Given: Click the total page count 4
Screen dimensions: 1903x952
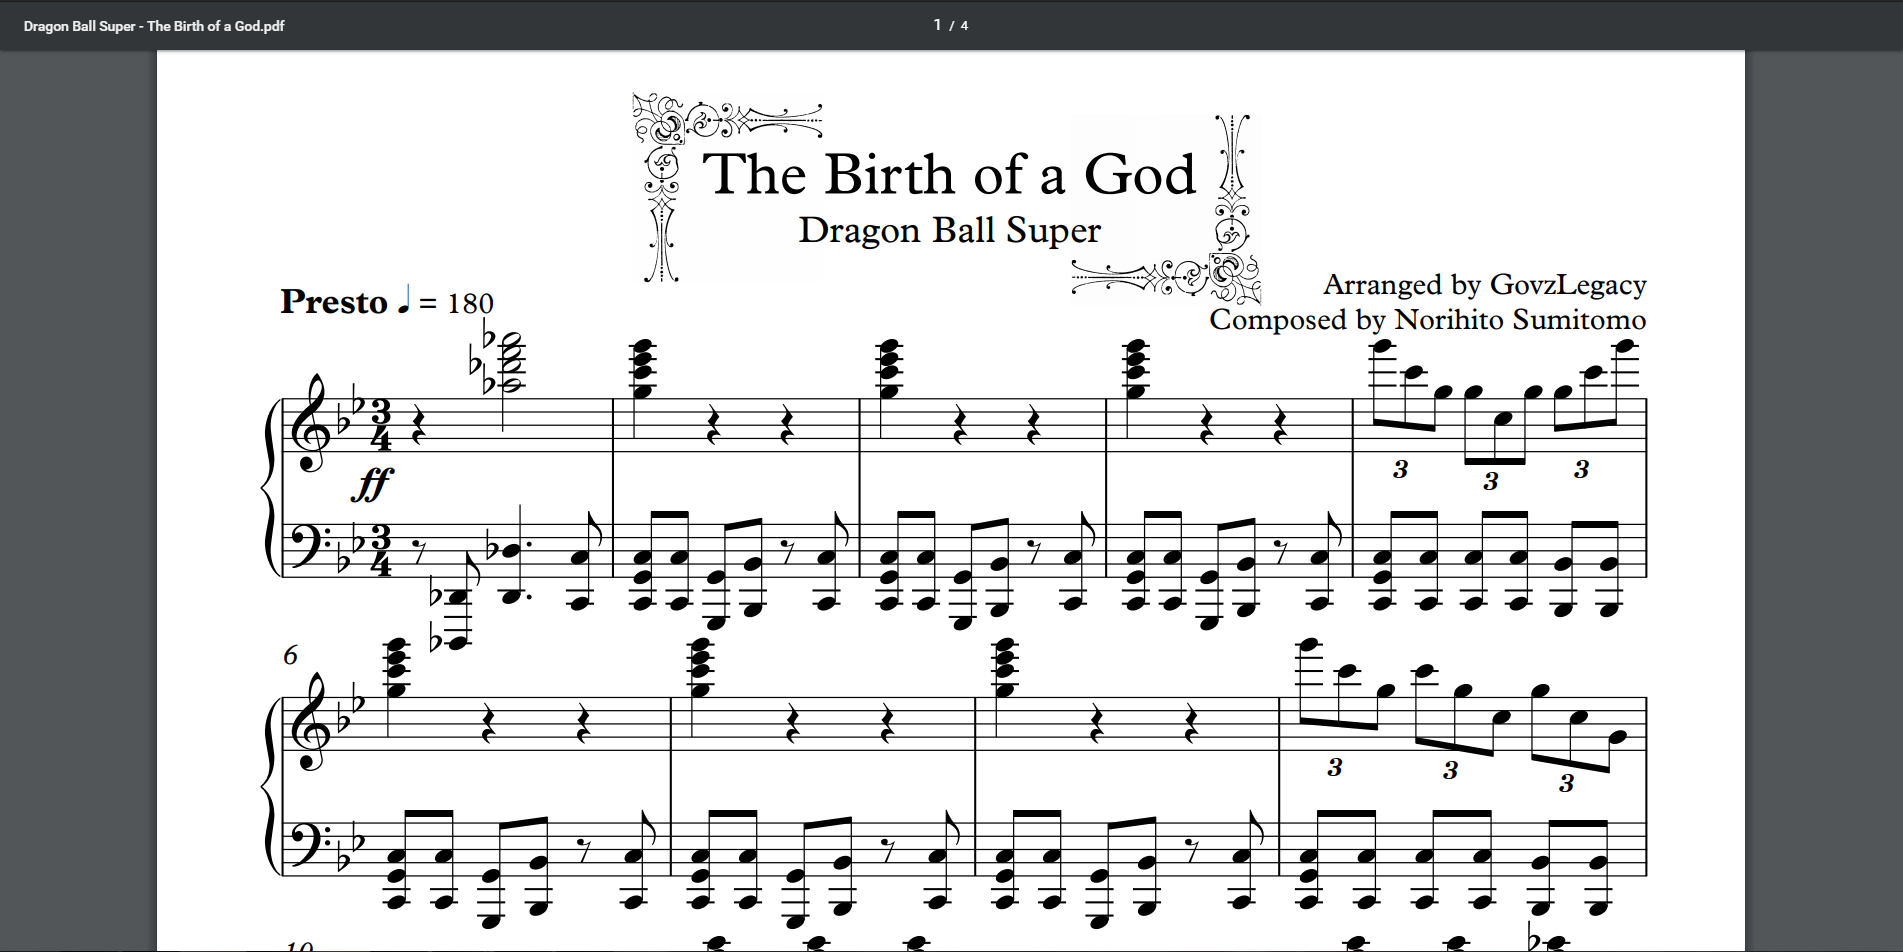Looking at the screenshot, I should click(964, 26).
